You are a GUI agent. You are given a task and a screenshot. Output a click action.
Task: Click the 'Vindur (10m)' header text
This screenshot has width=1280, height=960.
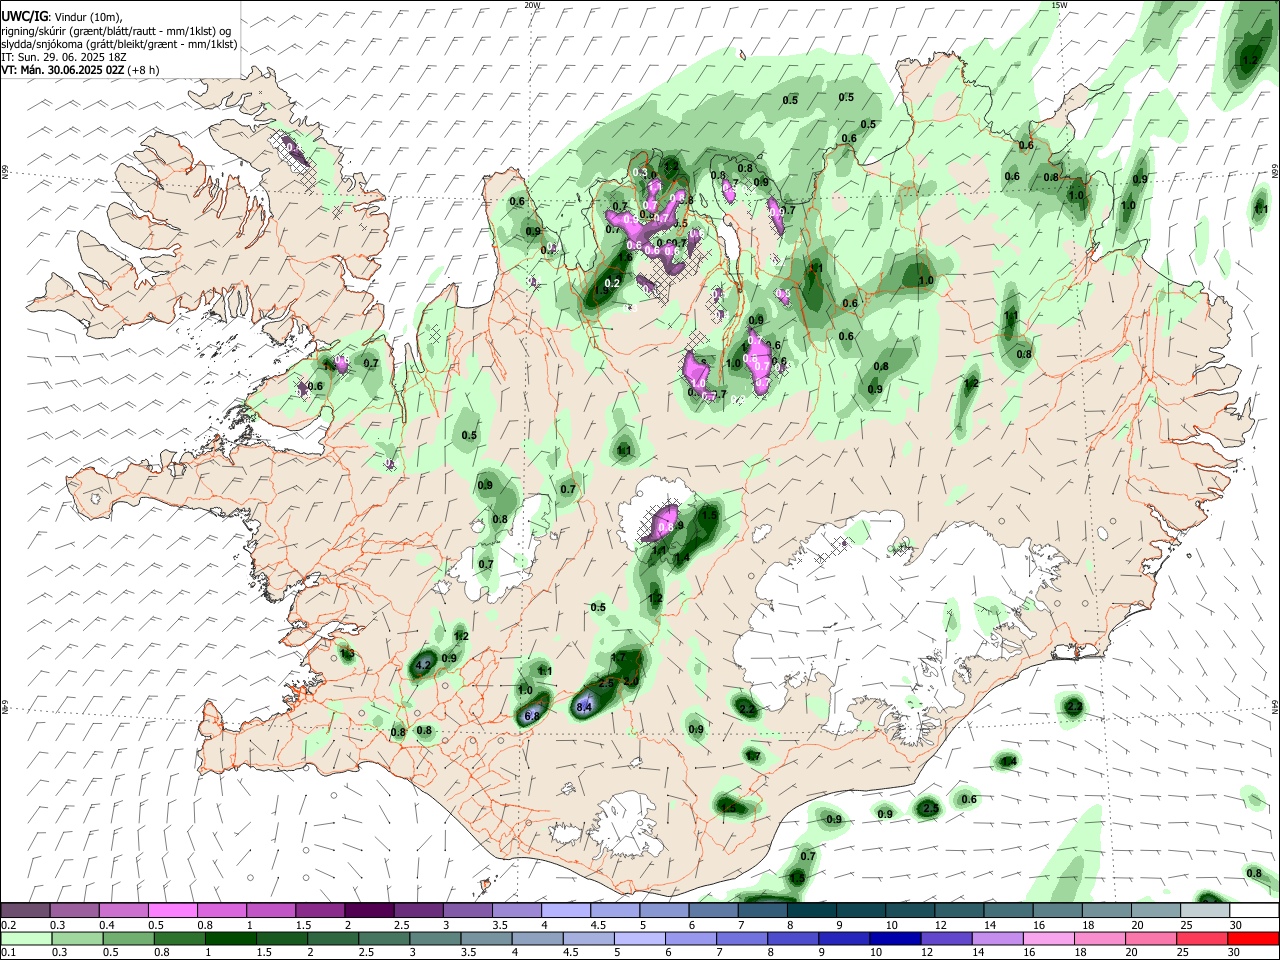[87, 17]
